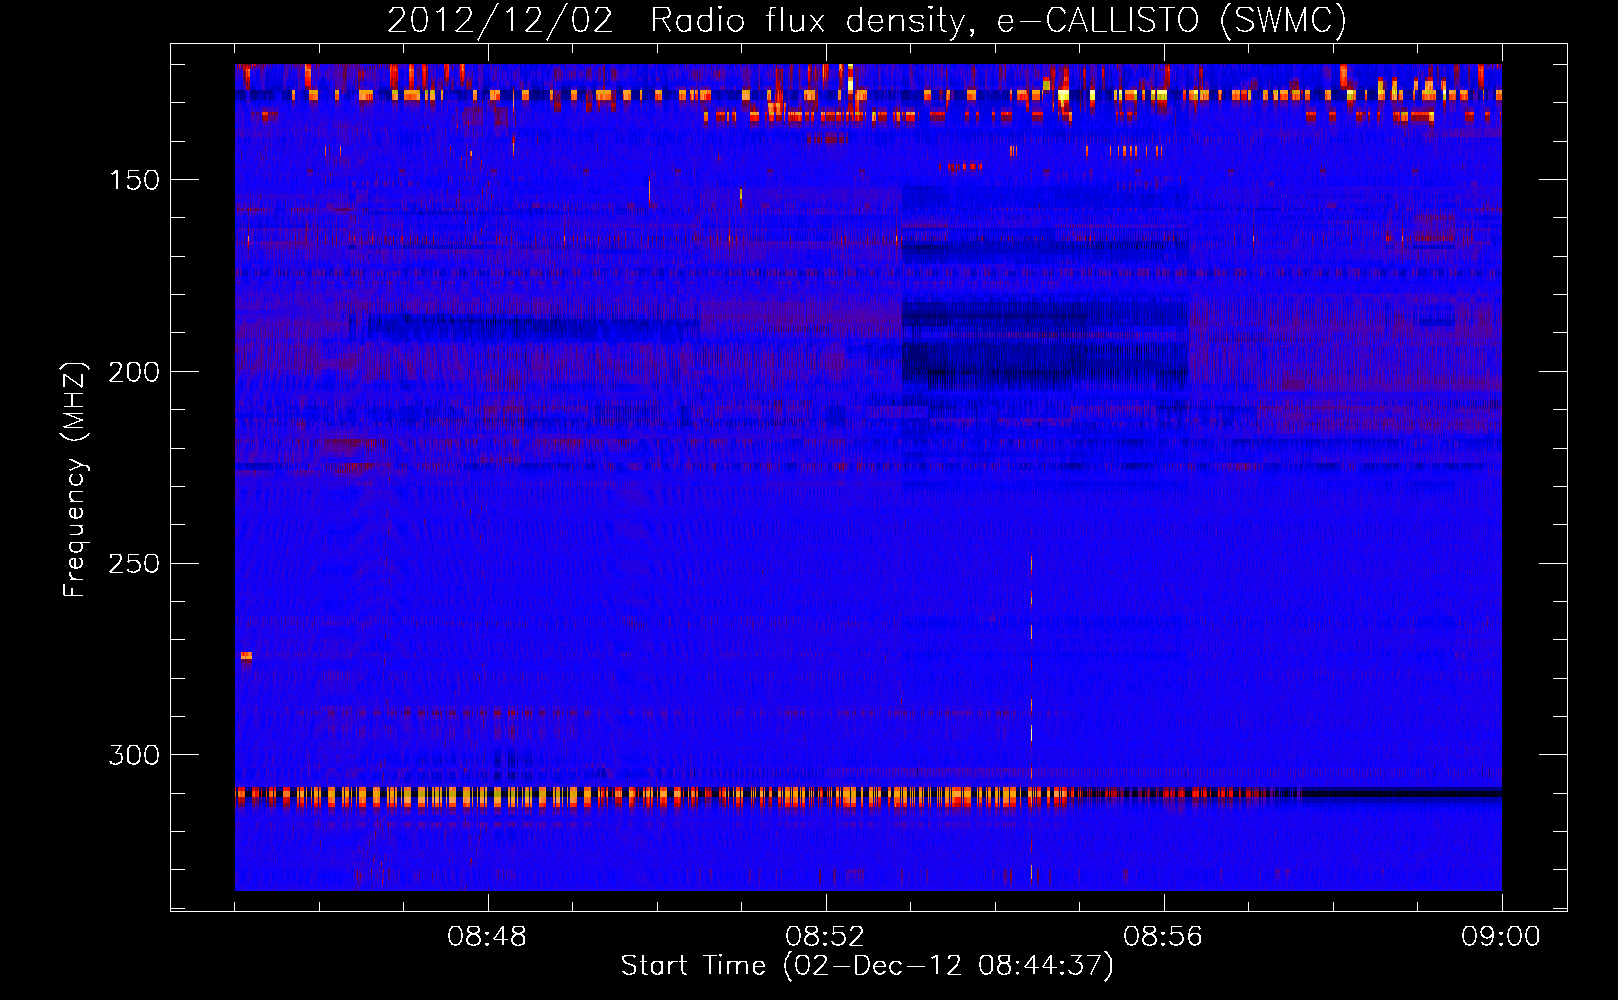
Task: Click the 'Start Time (02-Dec-12 08:44:37)' label
Action: (x=867, y=966)
